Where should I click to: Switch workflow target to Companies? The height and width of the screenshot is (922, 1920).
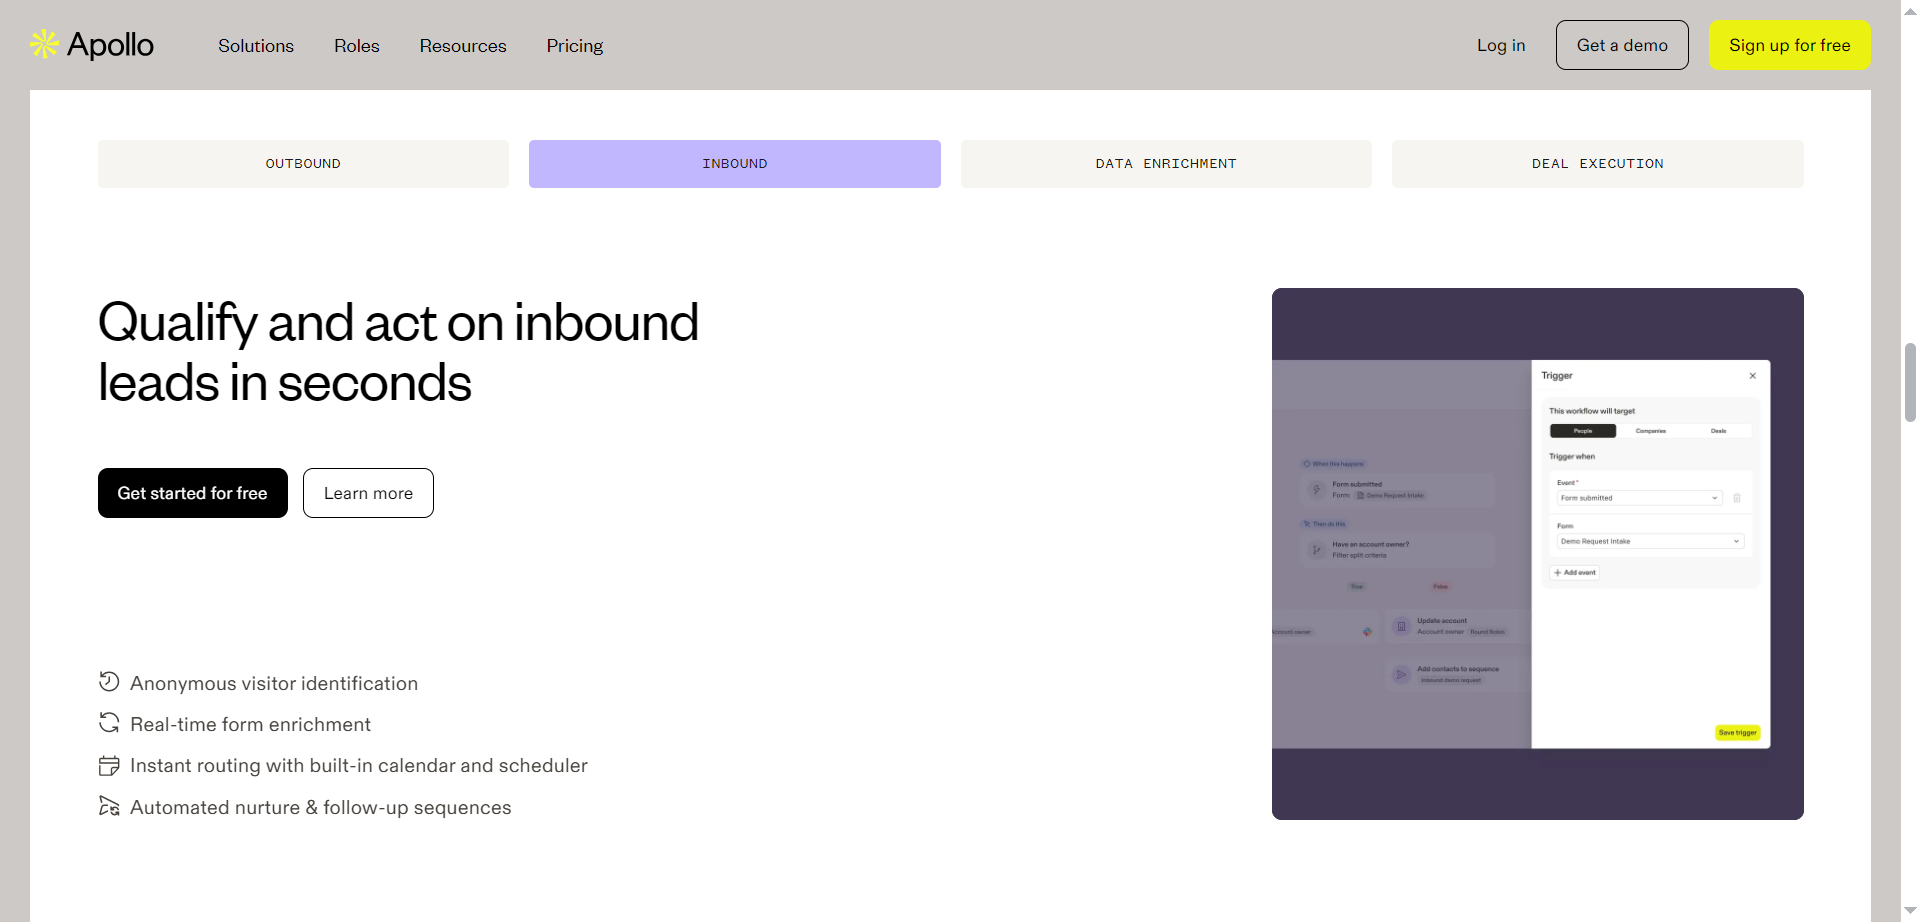pos(1651,430)
